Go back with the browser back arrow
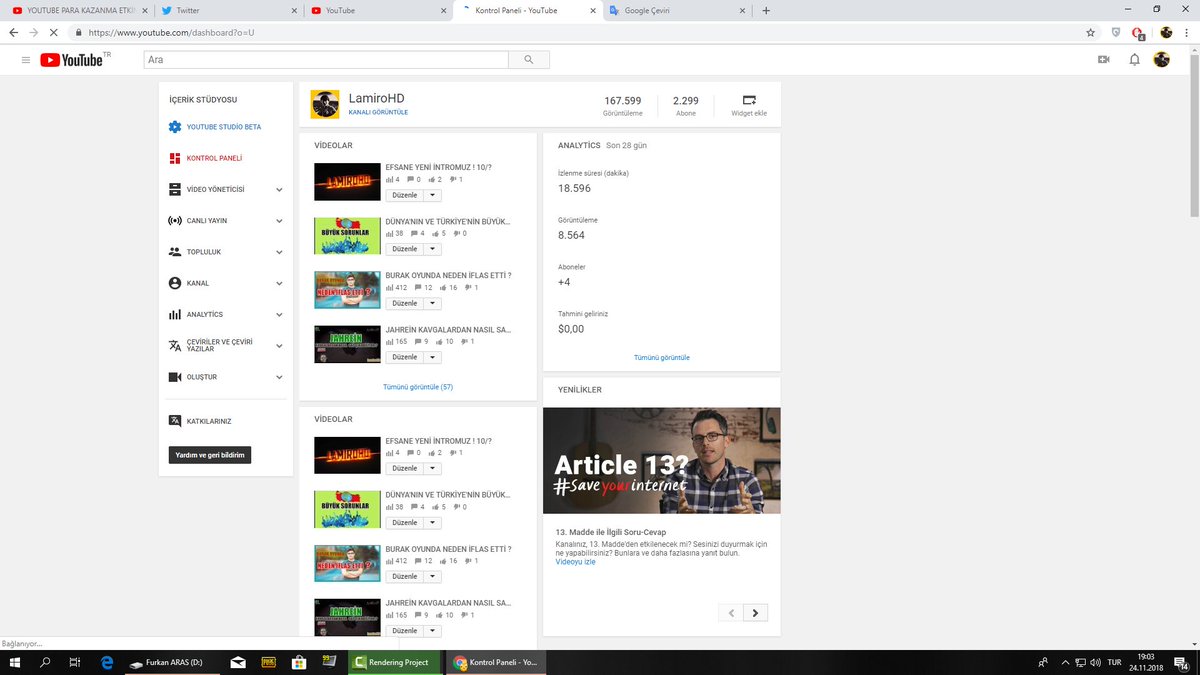The image size is (1200, 675). point(13,32)
